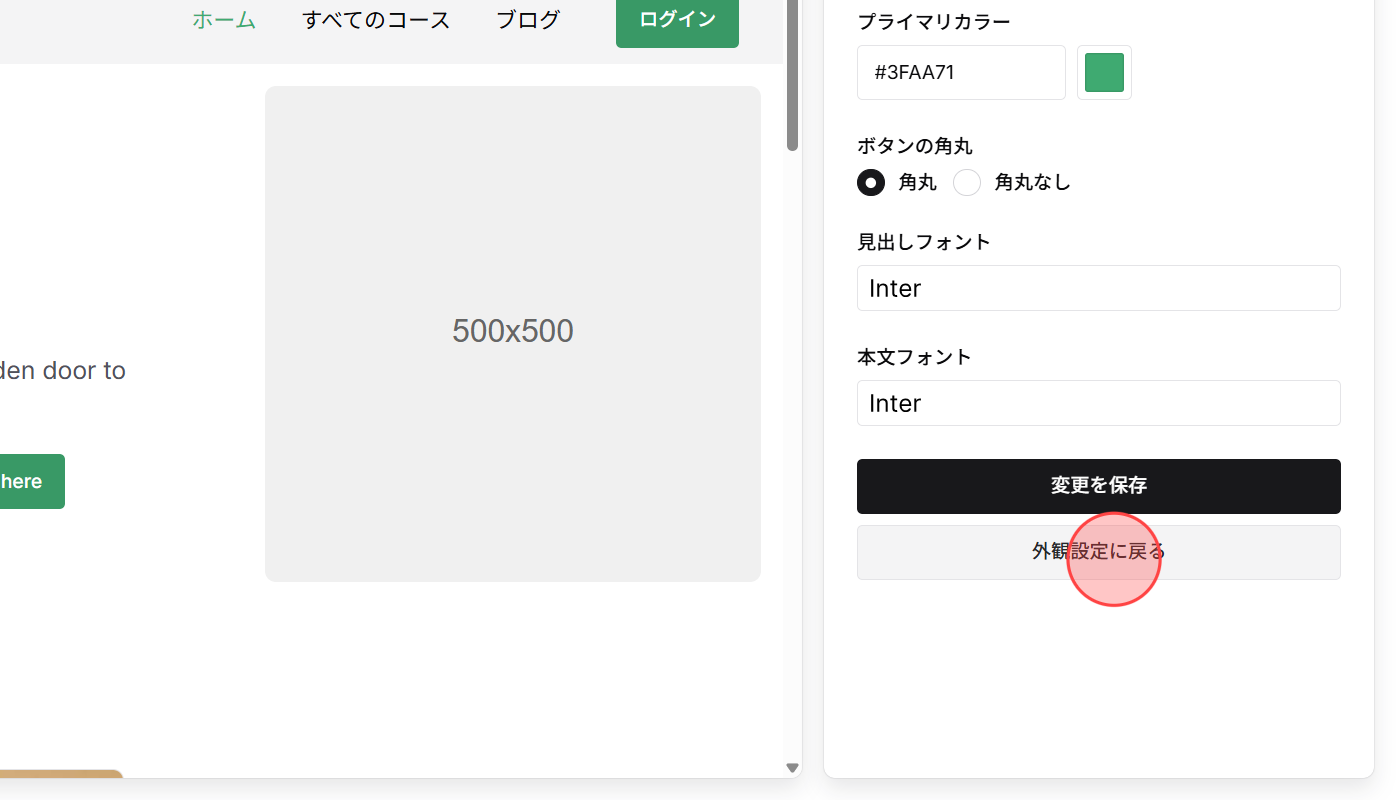Screen dimensions: 1396x800
Task: Open the color picker from the swatch
Action: [x=1104, y=72]
